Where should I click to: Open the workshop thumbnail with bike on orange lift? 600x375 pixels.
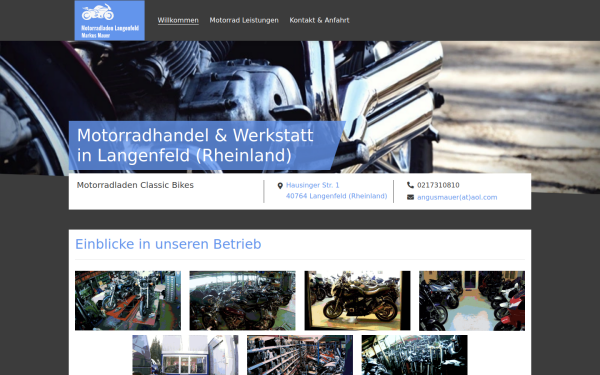tap(128, 300)
